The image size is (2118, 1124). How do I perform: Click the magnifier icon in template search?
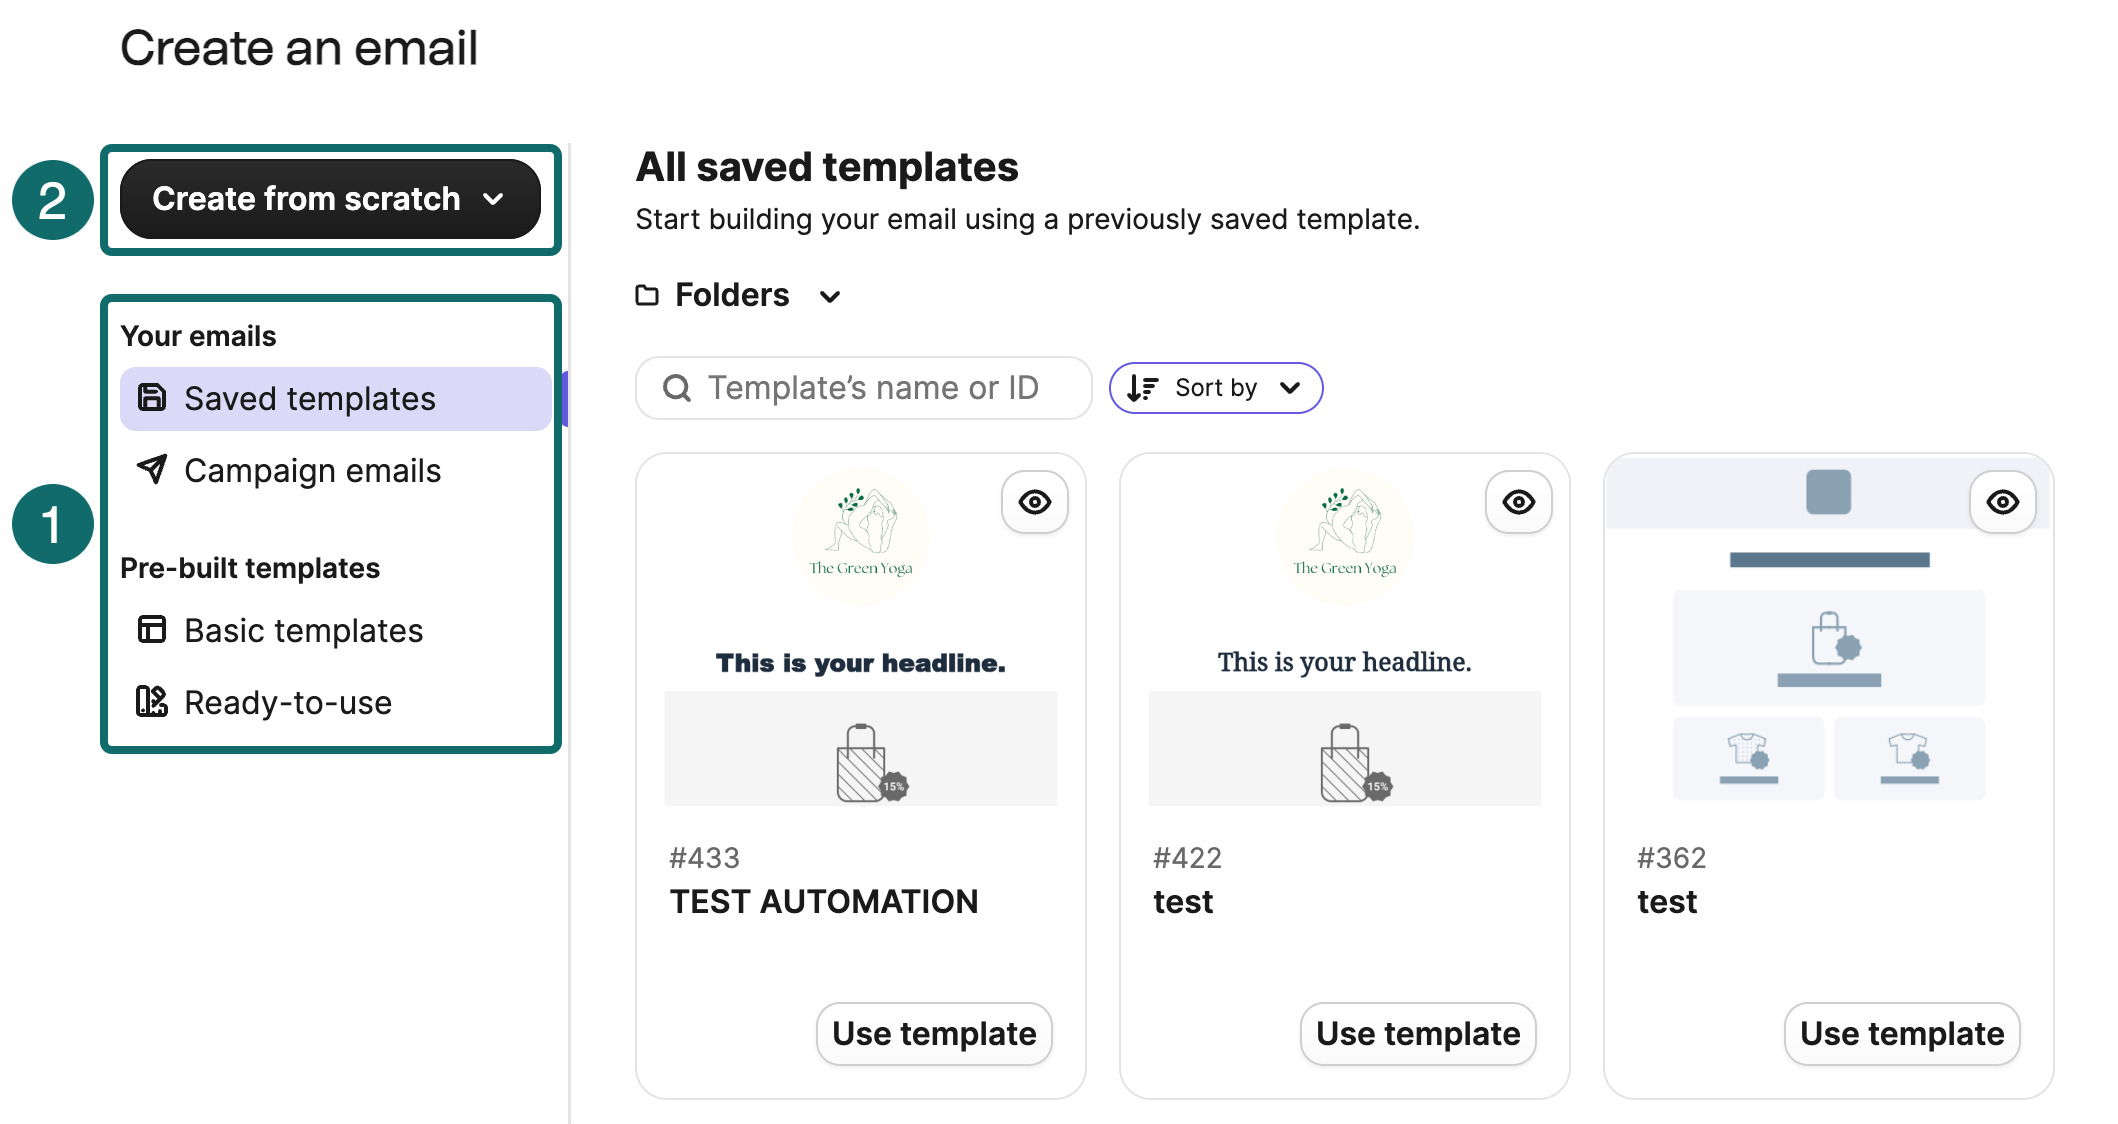click(678, 388)
